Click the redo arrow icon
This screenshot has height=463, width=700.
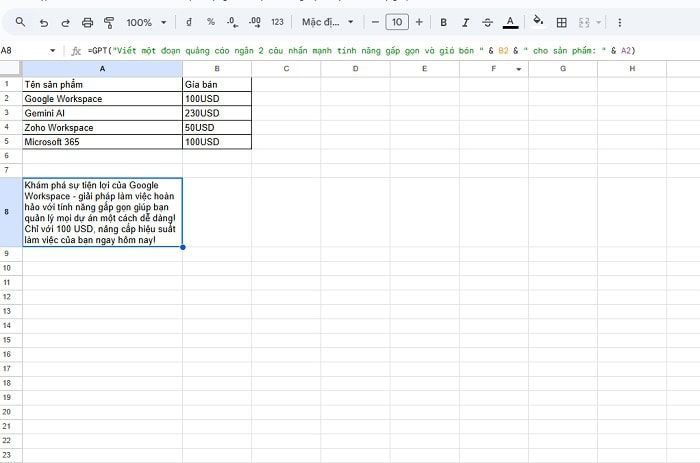pyautogui.click(x=65, y=22)
